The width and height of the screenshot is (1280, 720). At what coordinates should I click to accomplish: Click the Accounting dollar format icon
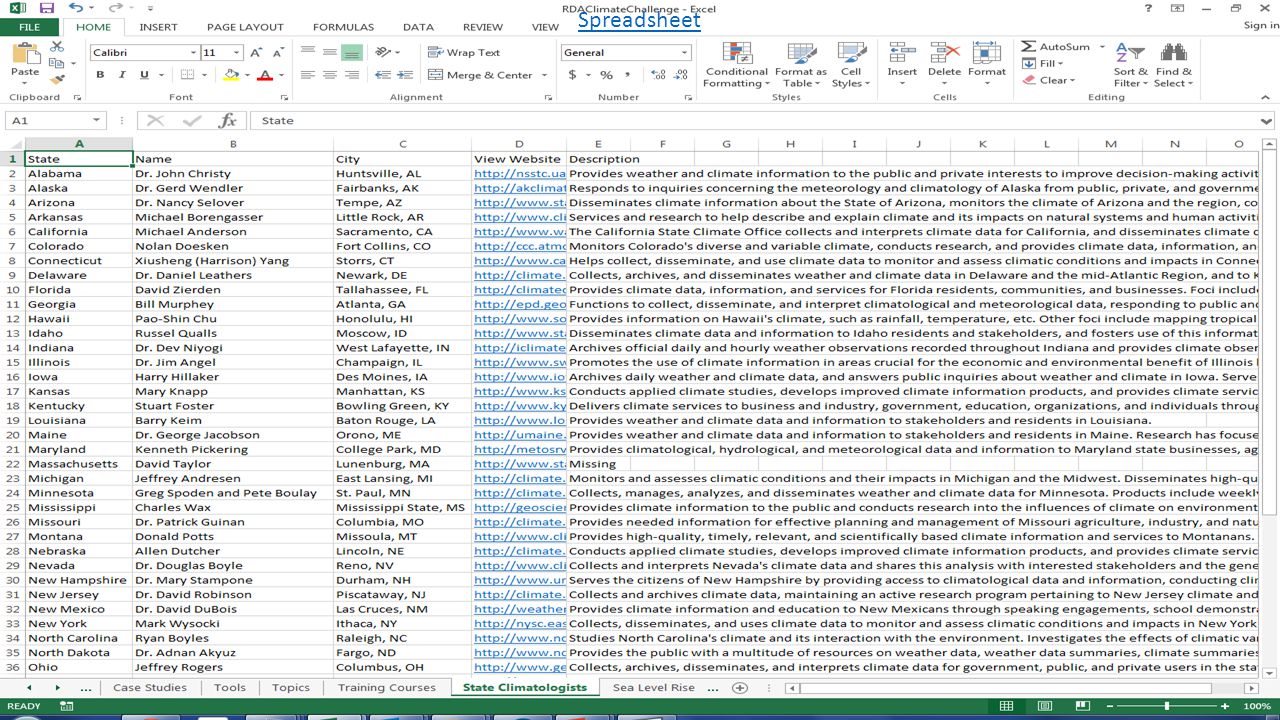[x=573, y=75]
